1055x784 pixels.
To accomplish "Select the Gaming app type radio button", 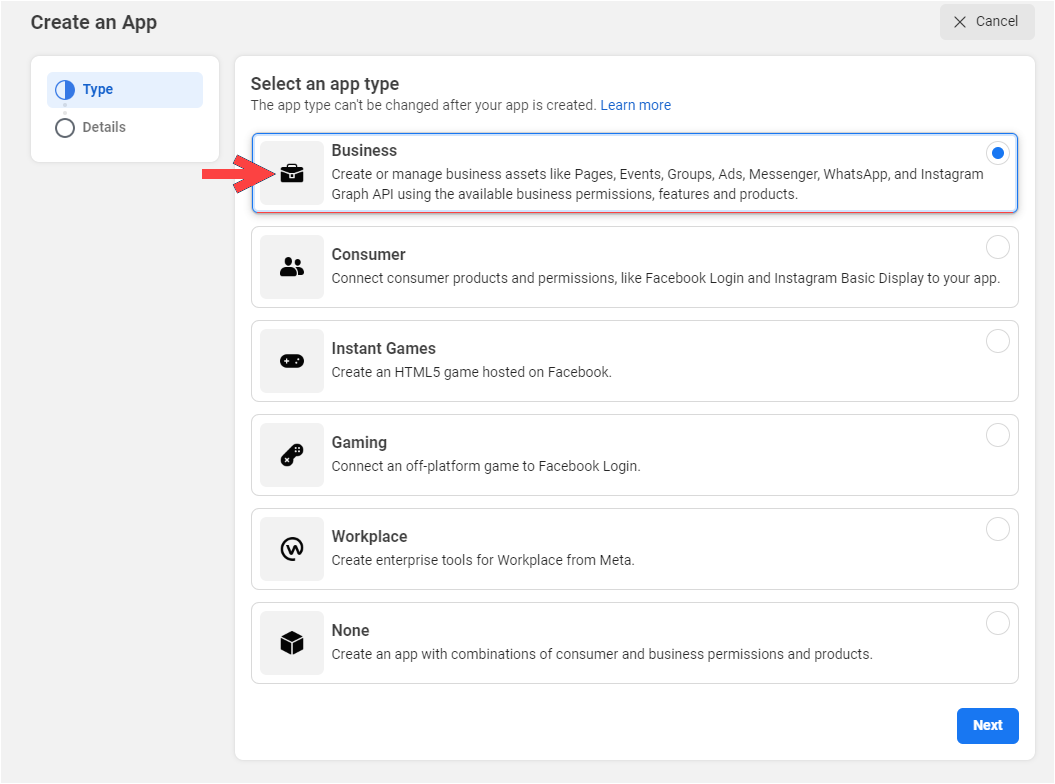I will click(x=998, y=435).
